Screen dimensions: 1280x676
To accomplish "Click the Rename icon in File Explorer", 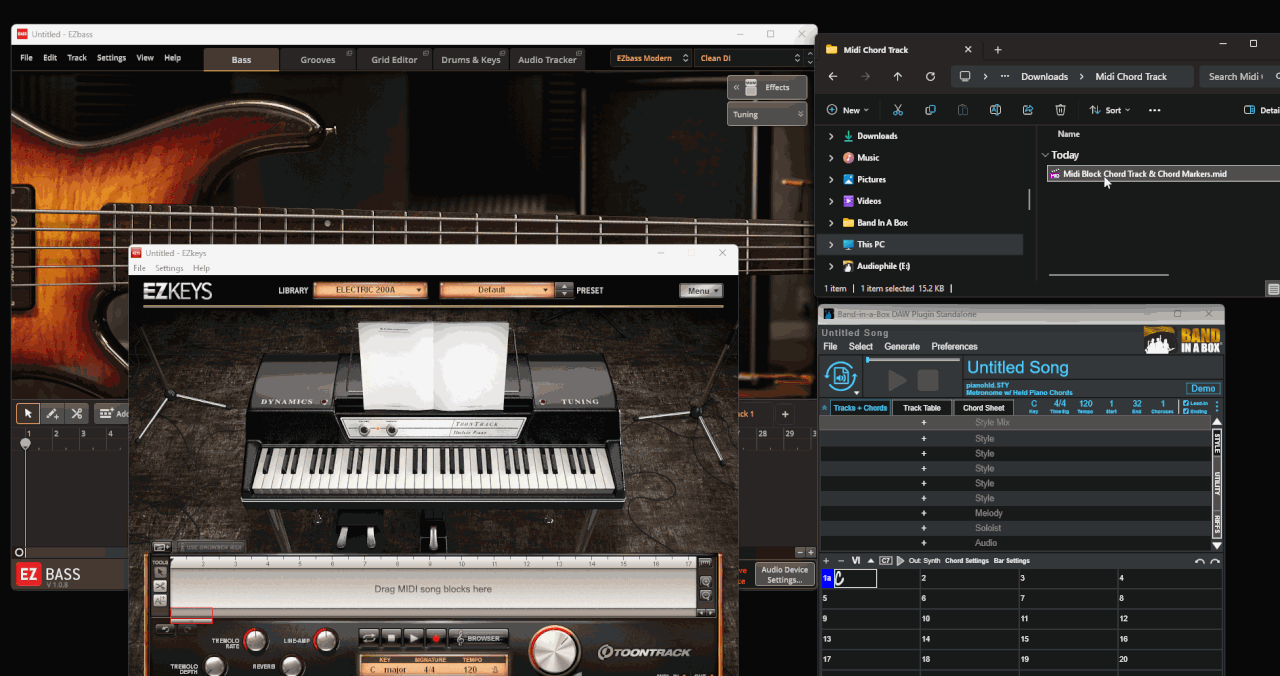I will coord(995,110).
